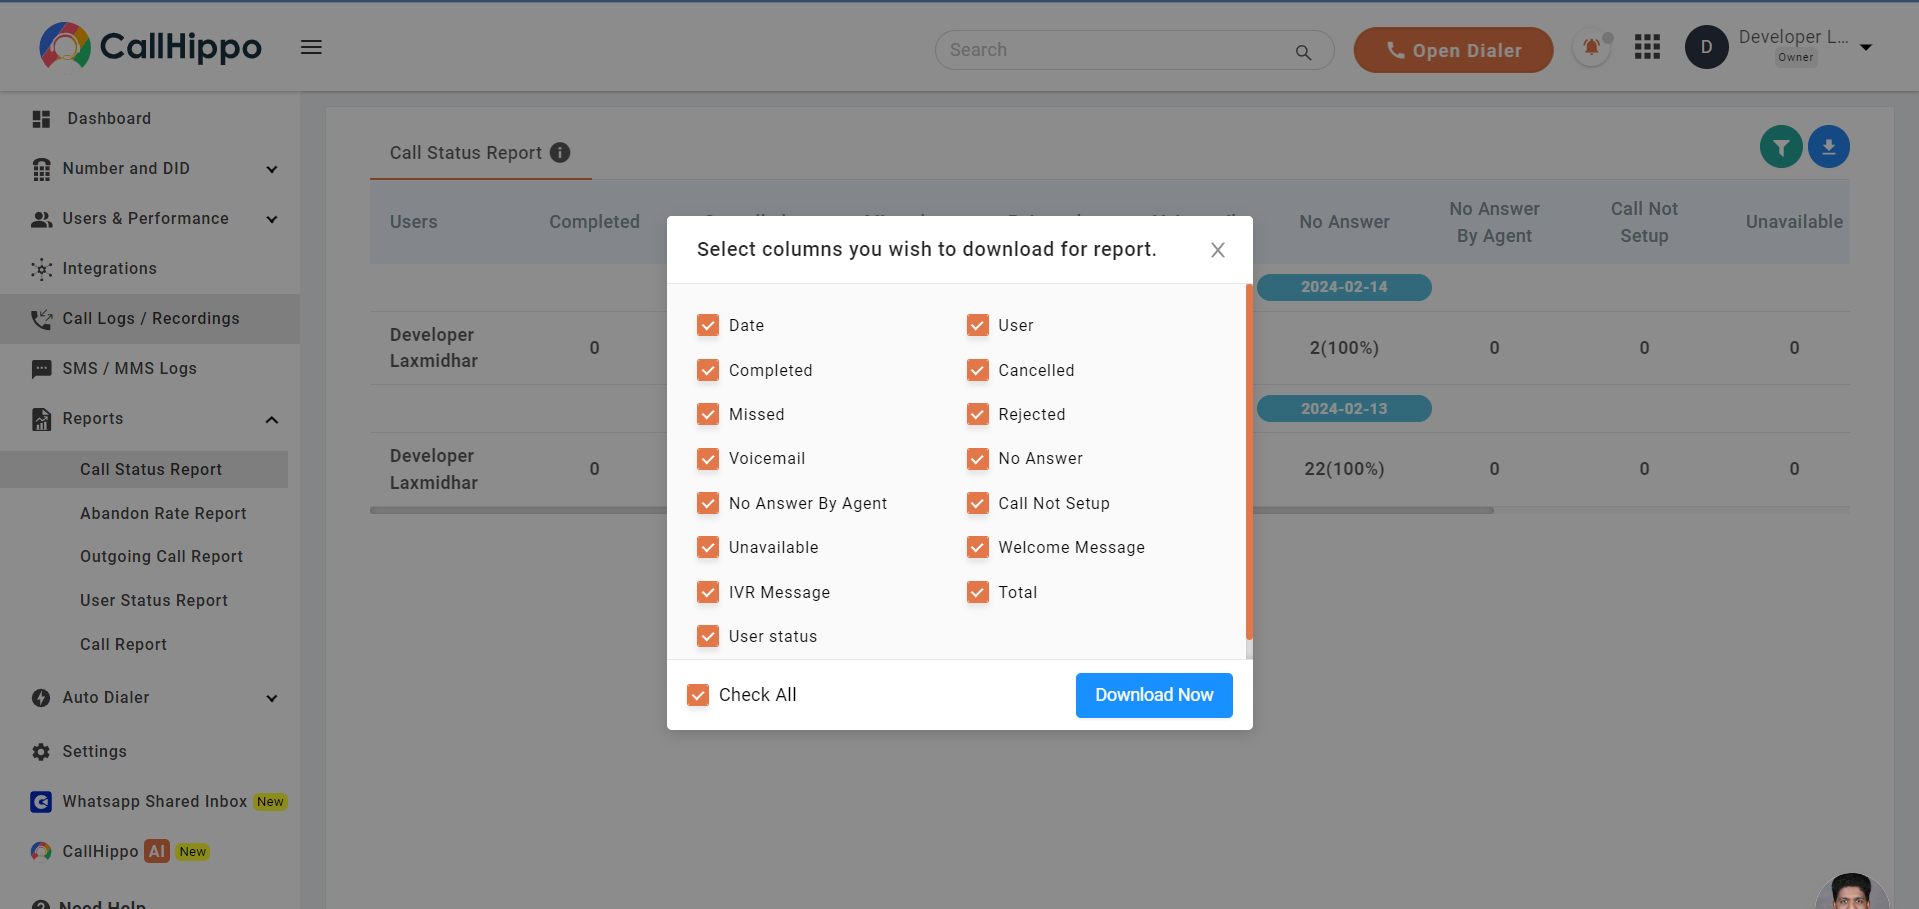Click the Users & Performance people icon
This screenshot has height=909, width=1919.
coord(41,219)
